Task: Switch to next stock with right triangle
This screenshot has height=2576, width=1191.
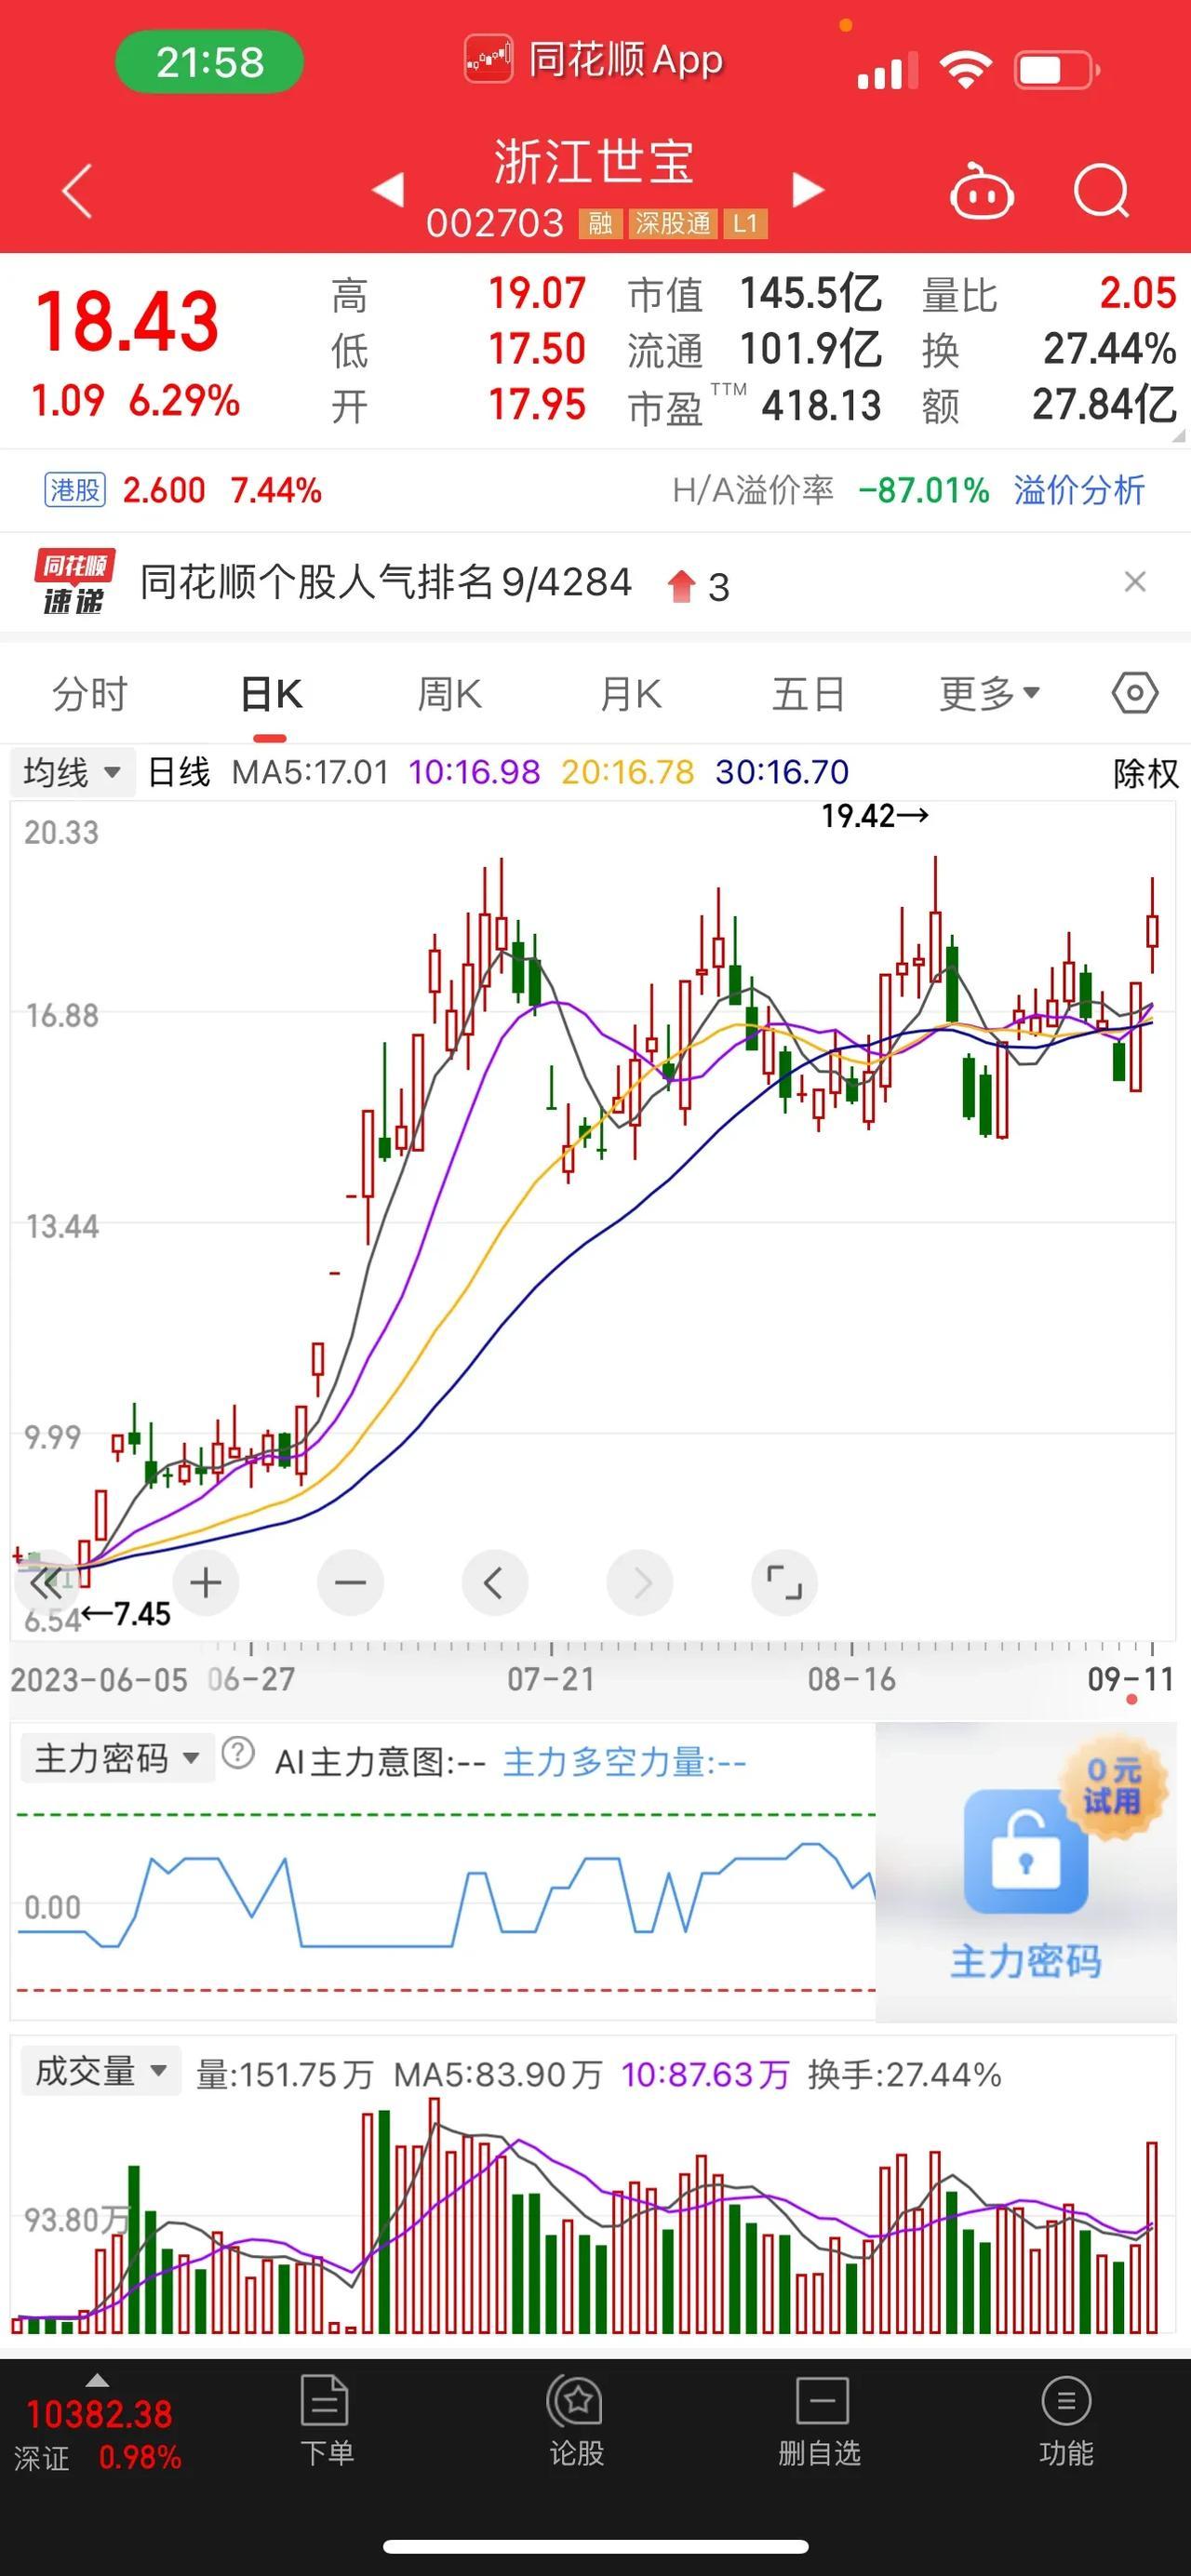Action: (x=808, y=189)
